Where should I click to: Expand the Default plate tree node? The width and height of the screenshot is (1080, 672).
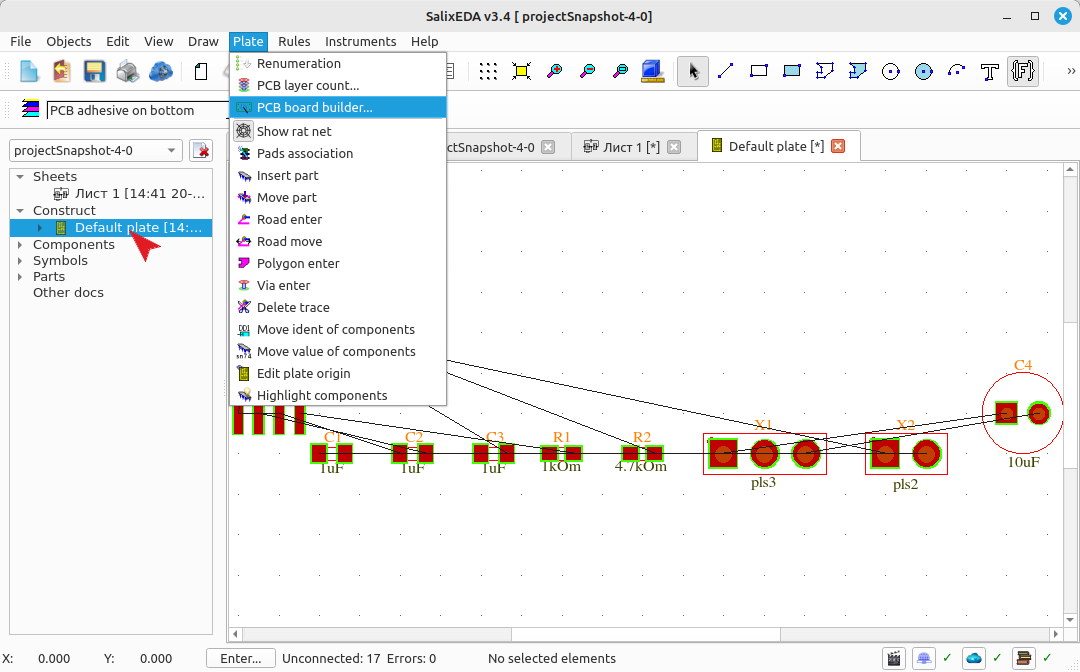(40, 227)
